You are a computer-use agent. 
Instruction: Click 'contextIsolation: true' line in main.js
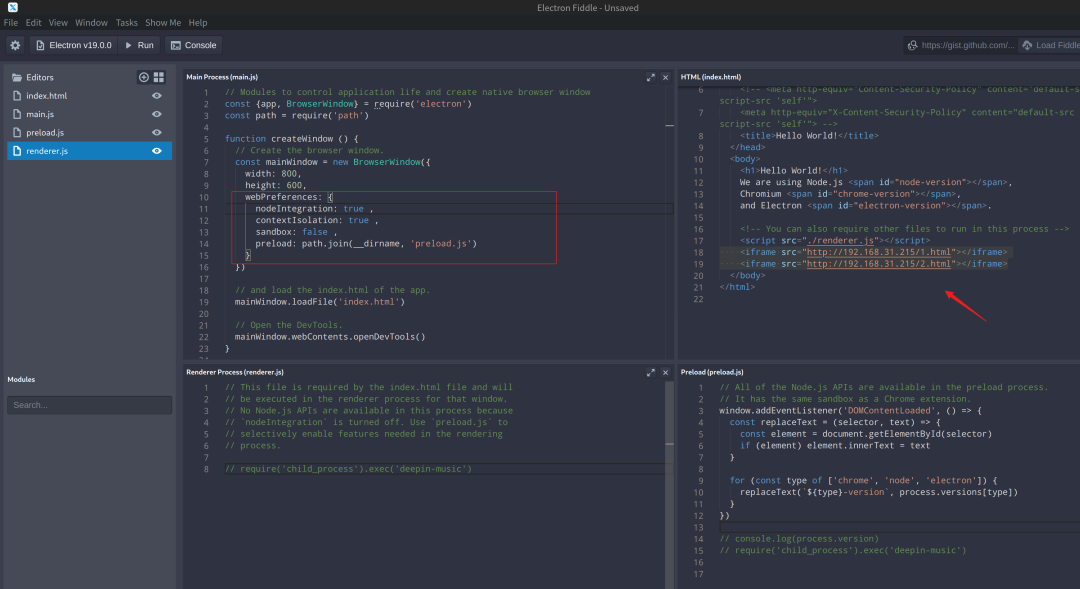click(316, 220)
